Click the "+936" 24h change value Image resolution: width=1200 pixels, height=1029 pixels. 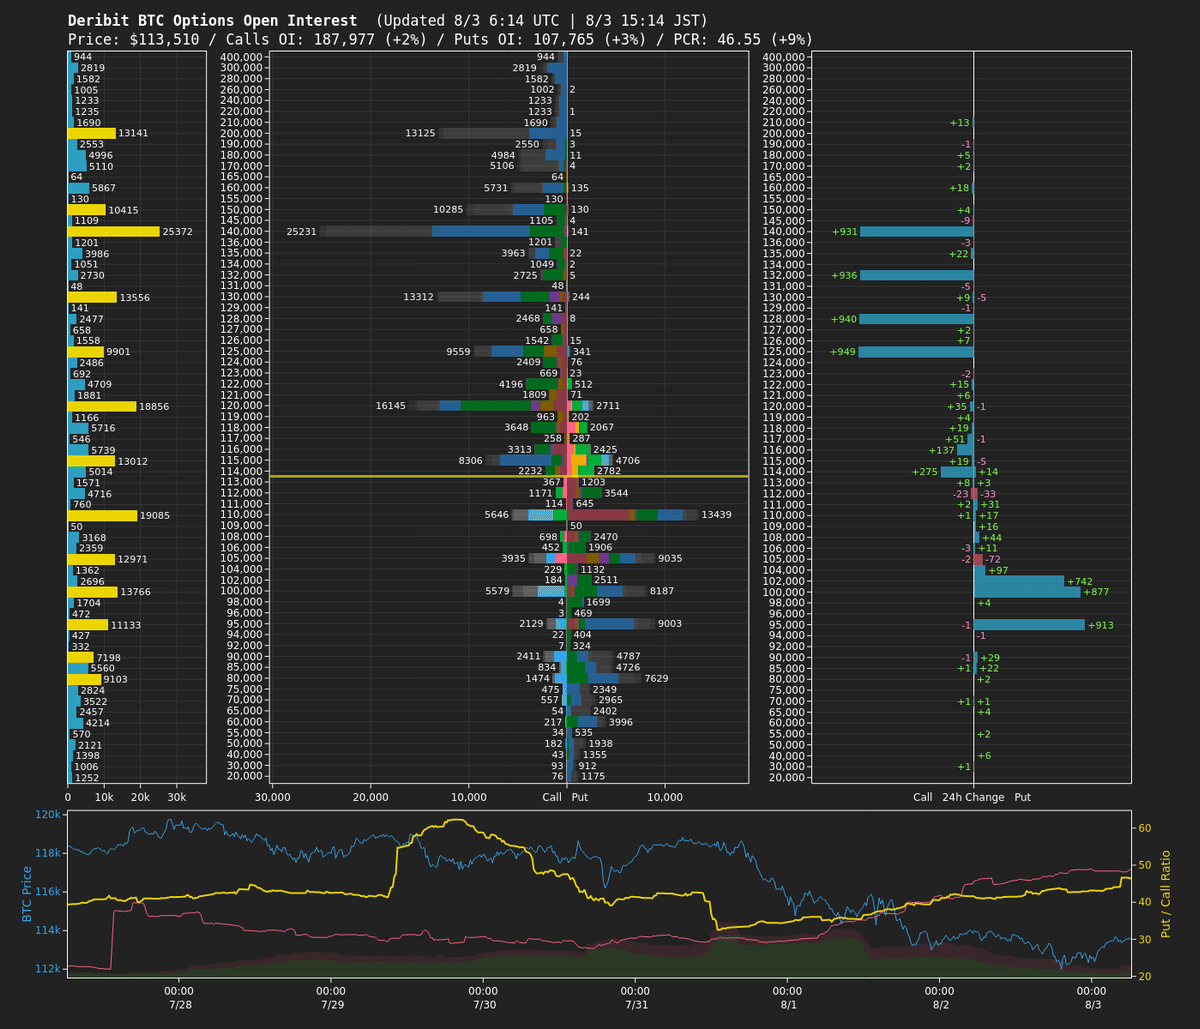[x=844, y=275]
